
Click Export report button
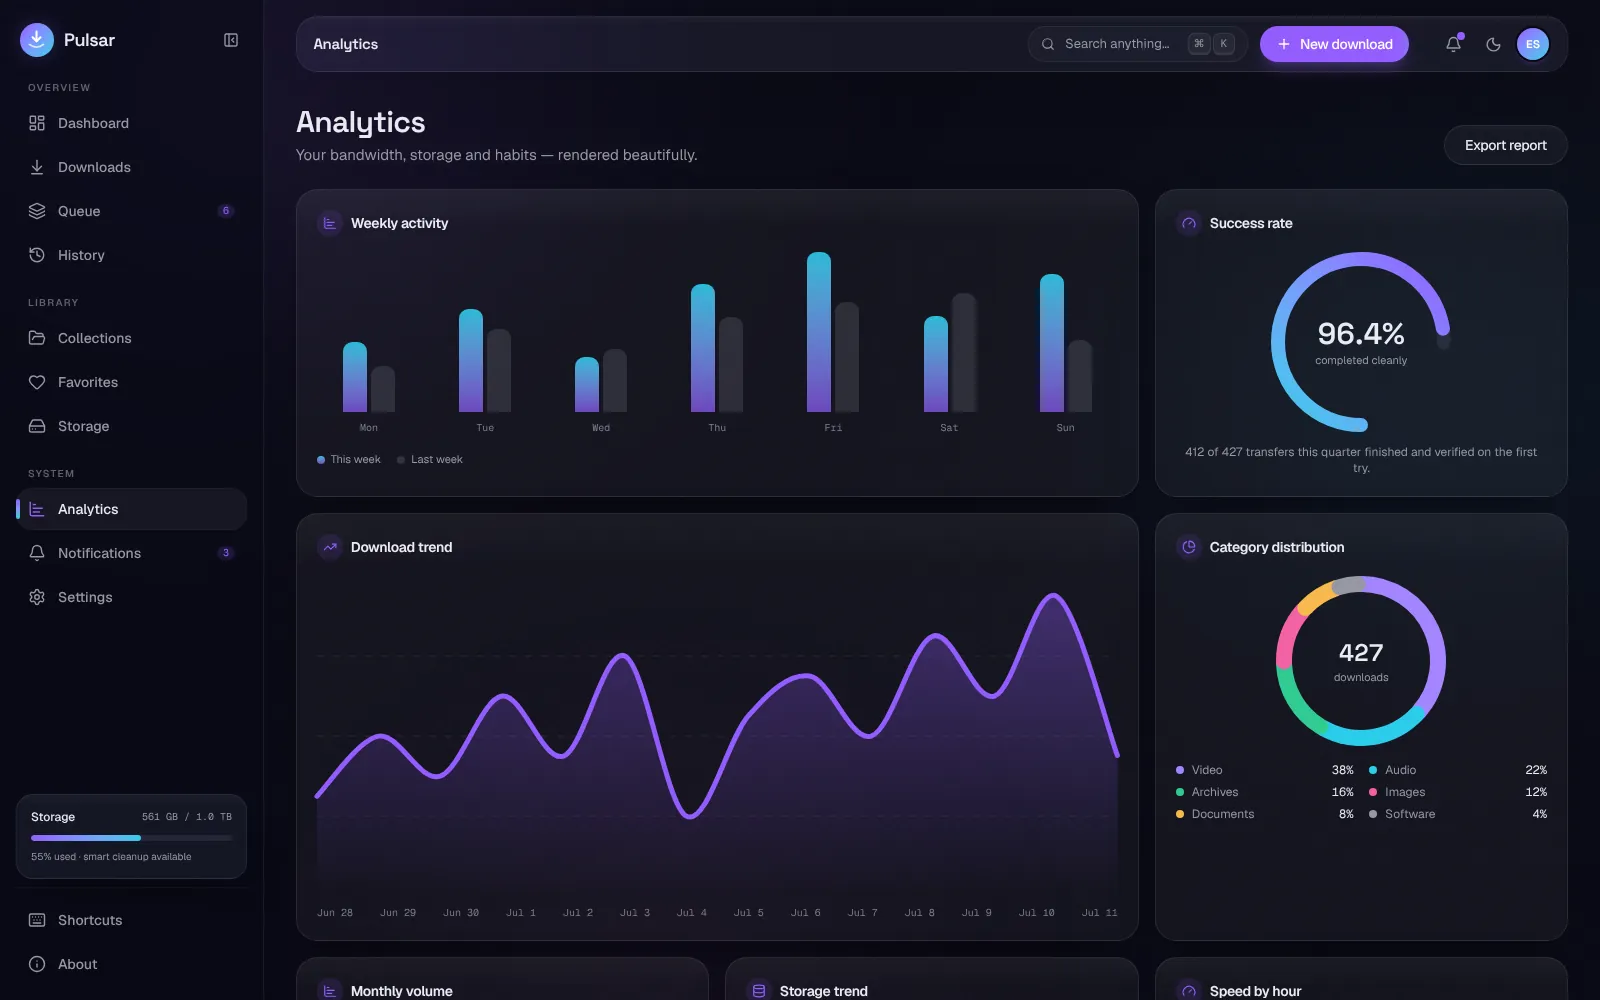(1505, 145)
